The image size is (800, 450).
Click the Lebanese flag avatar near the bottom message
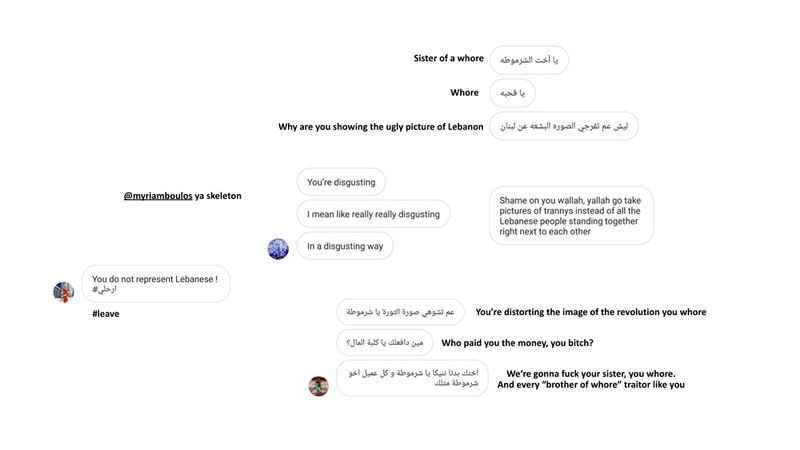pos(319,385)
